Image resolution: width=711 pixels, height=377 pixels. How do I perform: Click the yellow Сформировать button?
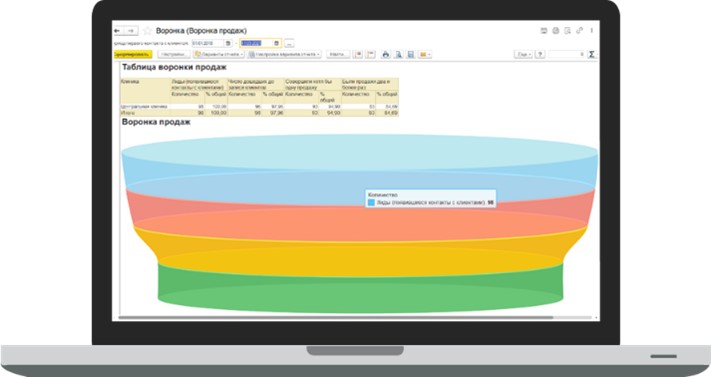[x=132, y=54]
